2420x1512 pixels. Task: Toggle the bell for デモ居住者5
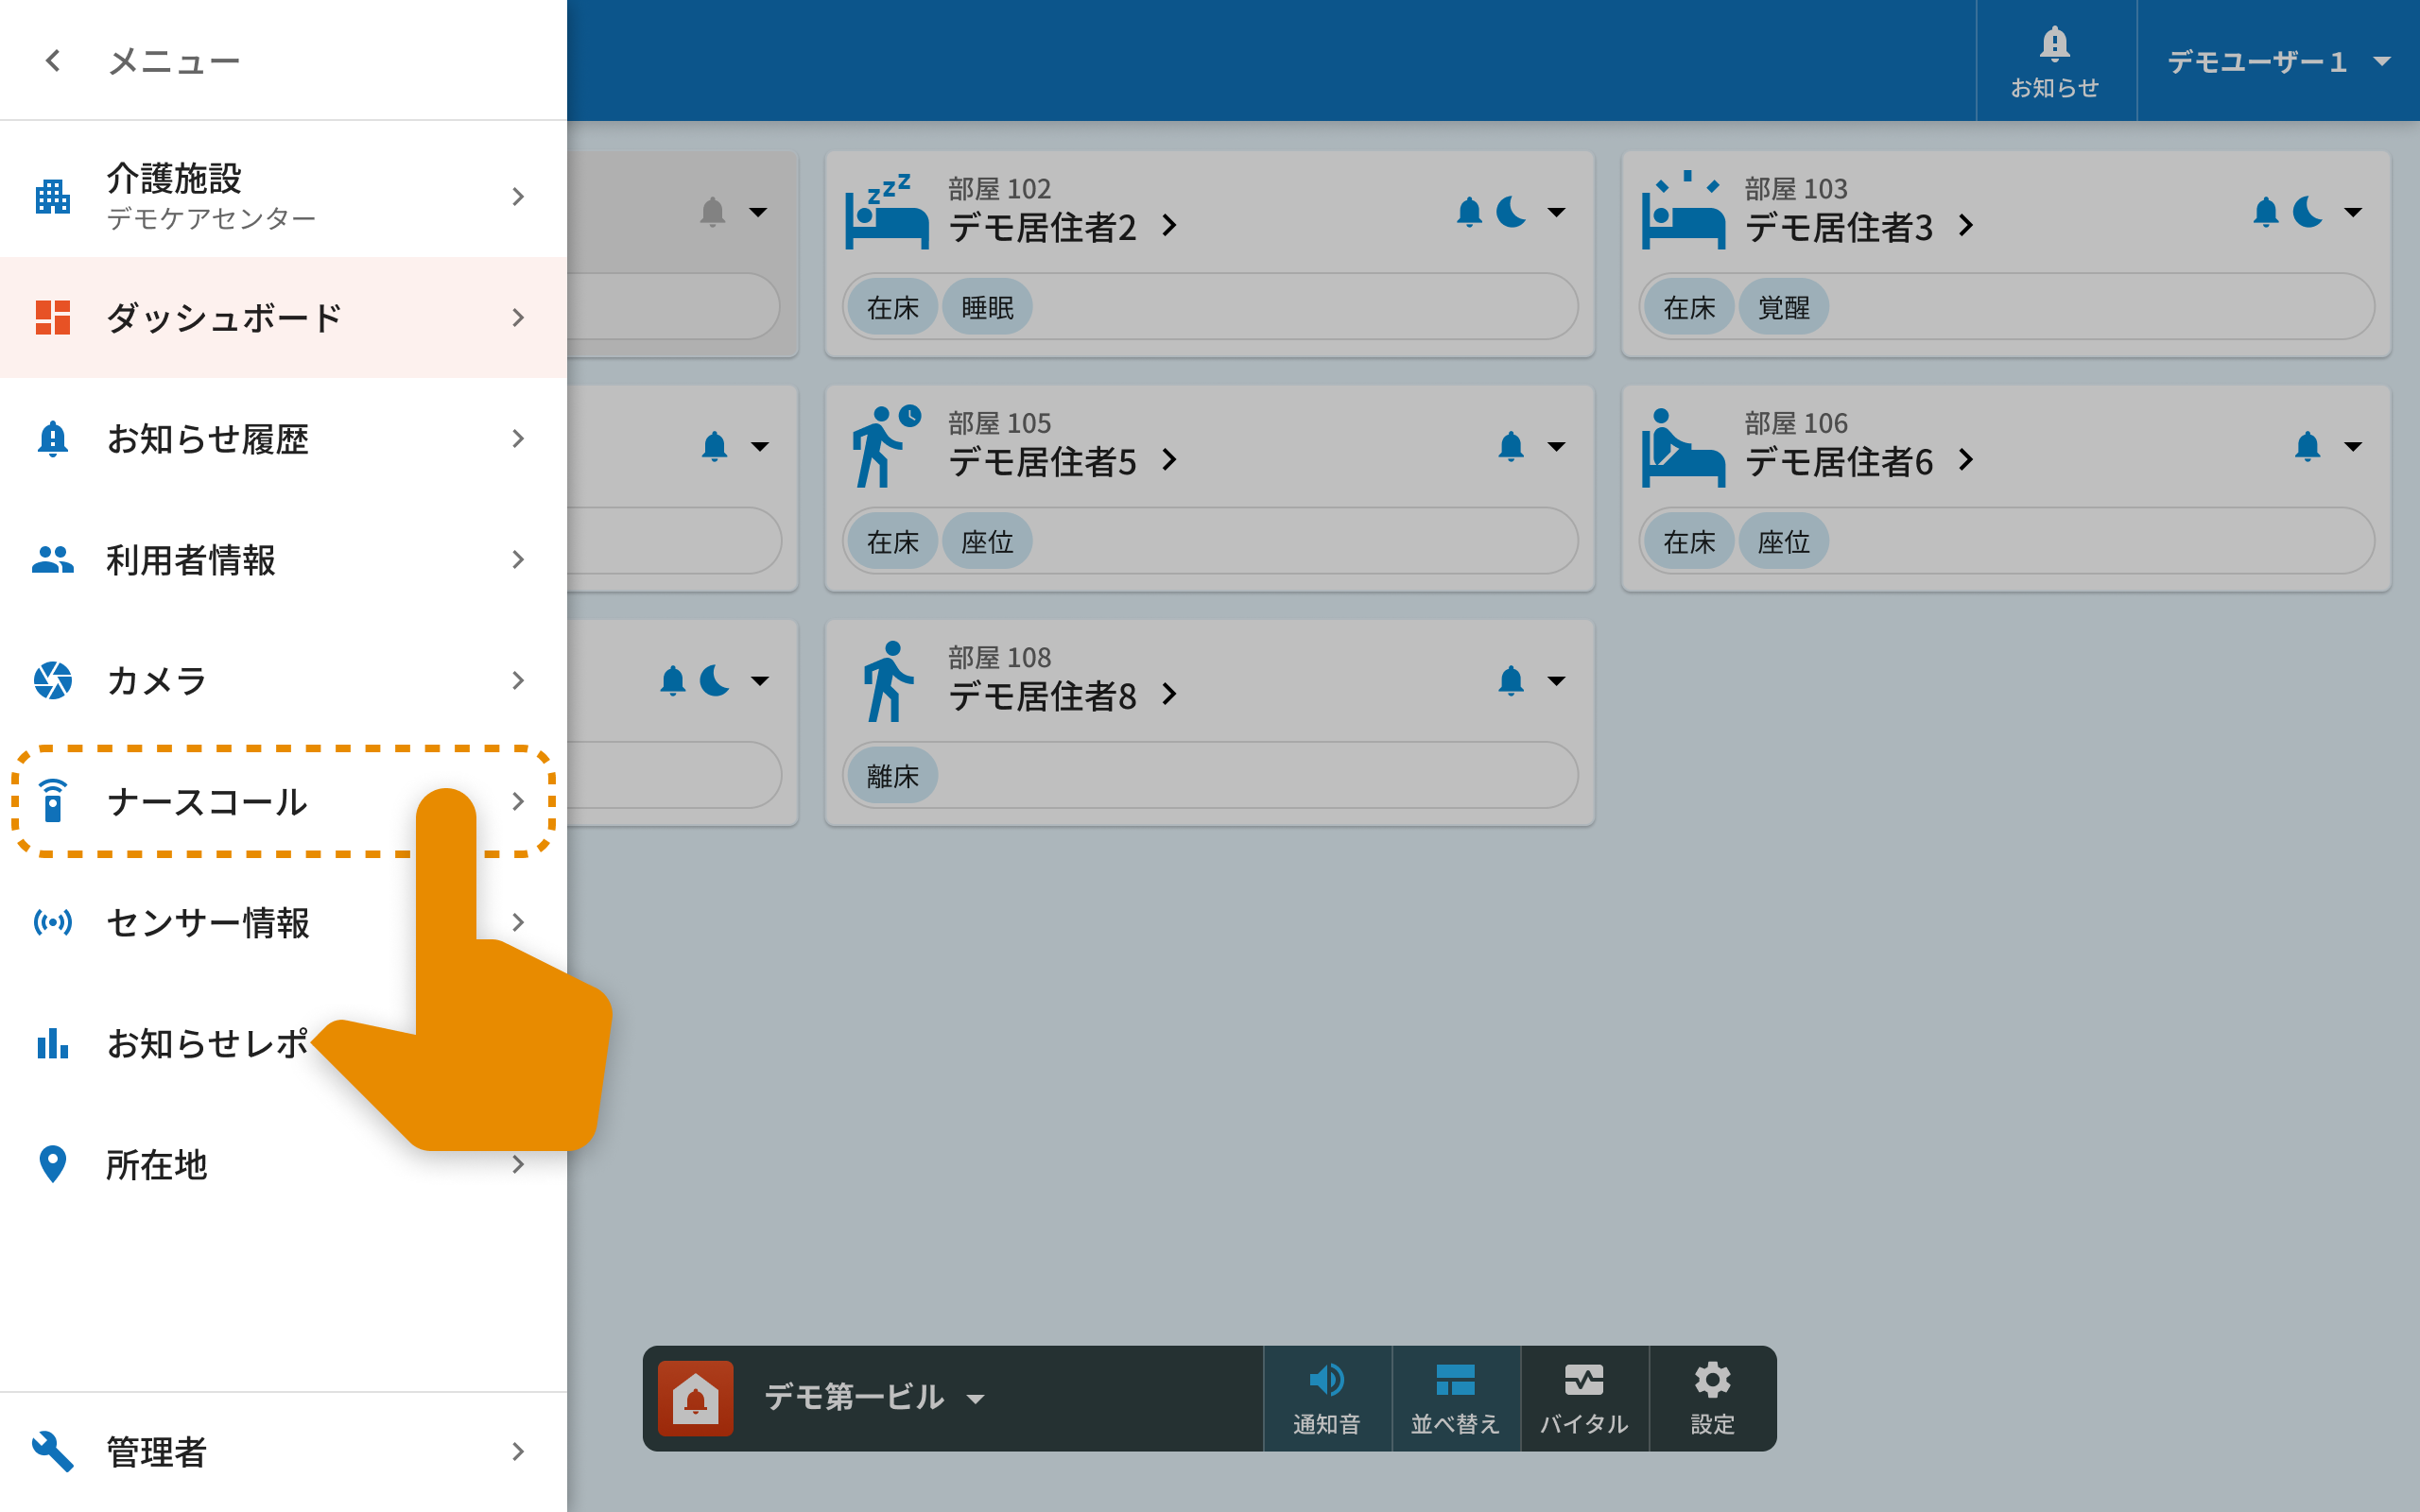1510,446
